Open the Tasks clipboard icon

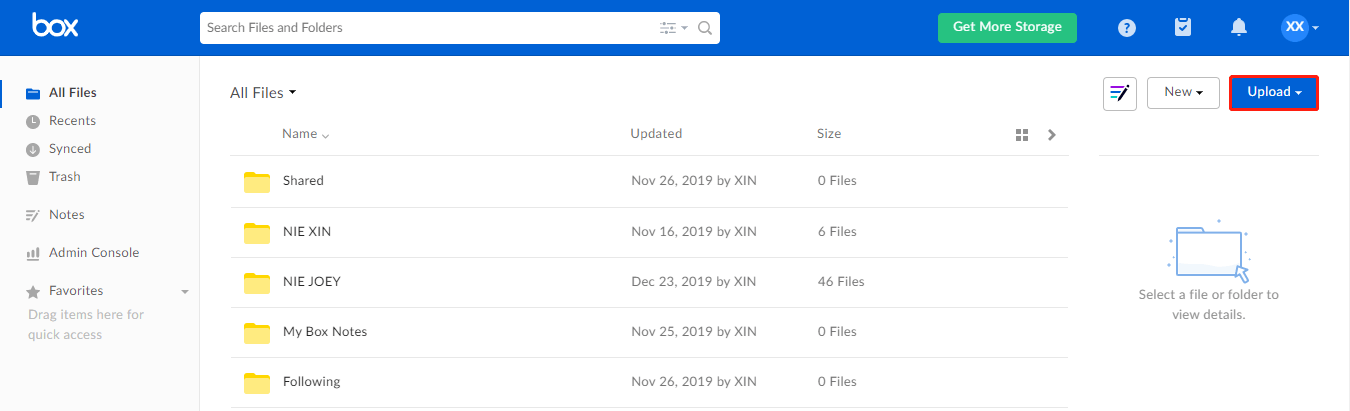1183,28
